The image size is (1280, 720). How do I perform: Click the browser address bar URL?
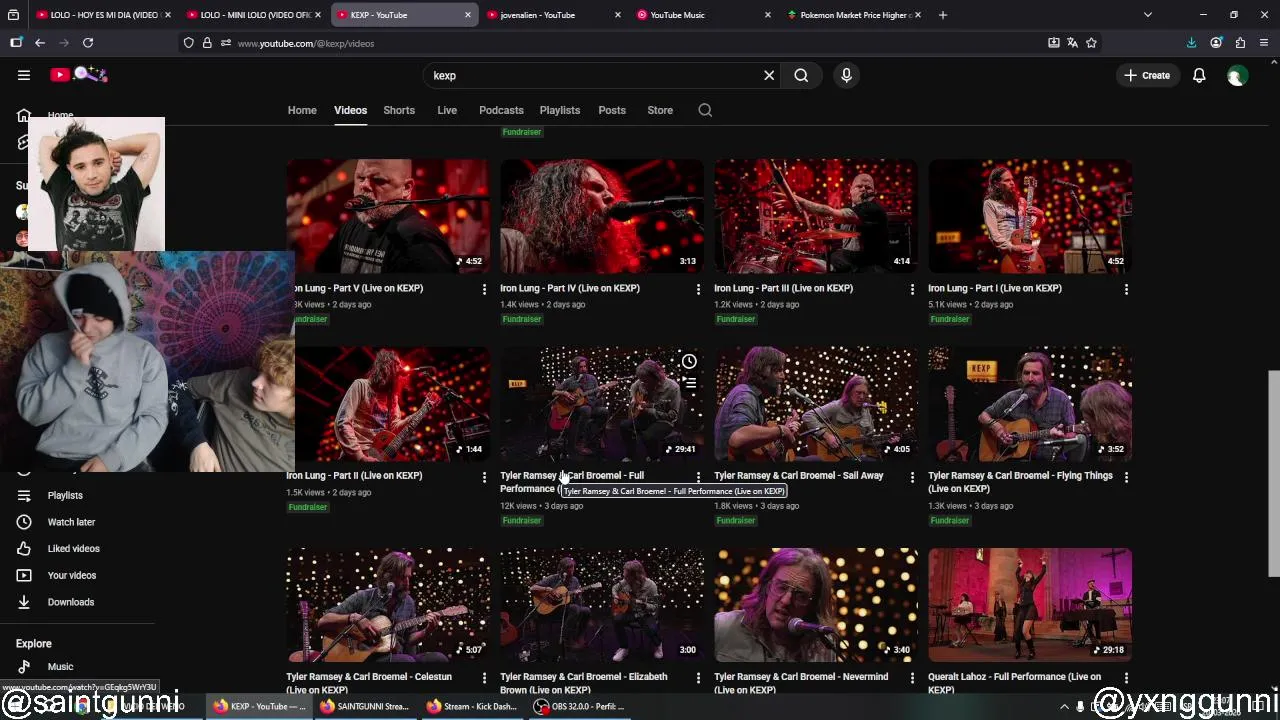[306, 43]
